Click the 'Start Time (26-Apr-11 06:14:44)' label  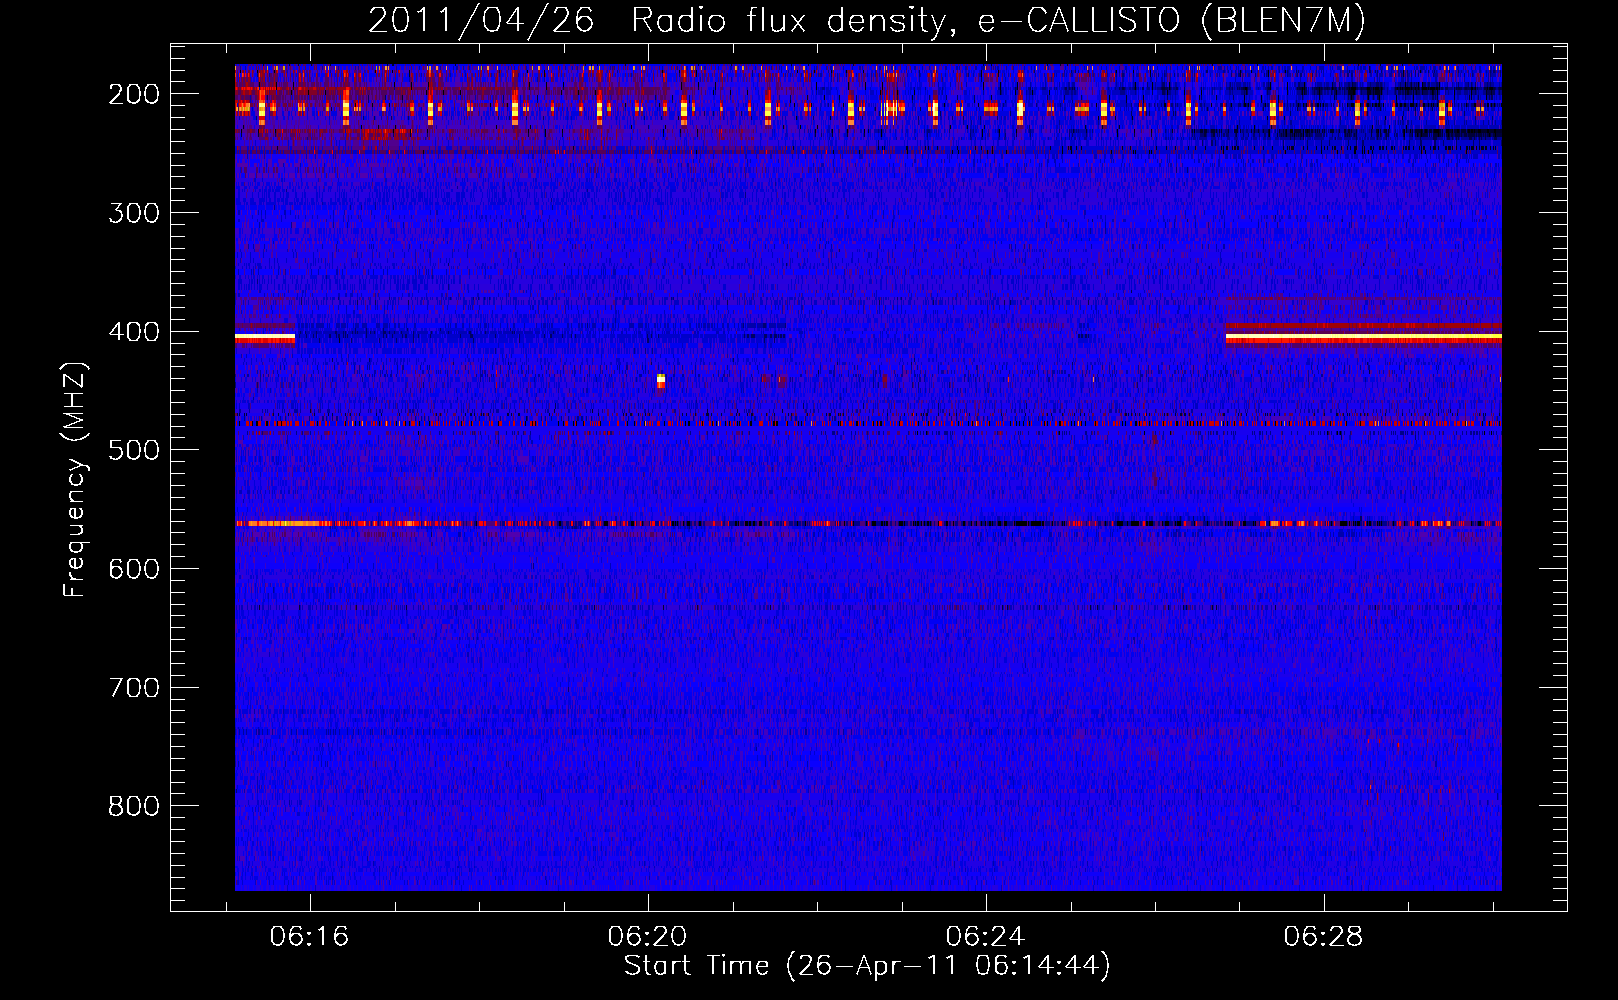point(867,966)
